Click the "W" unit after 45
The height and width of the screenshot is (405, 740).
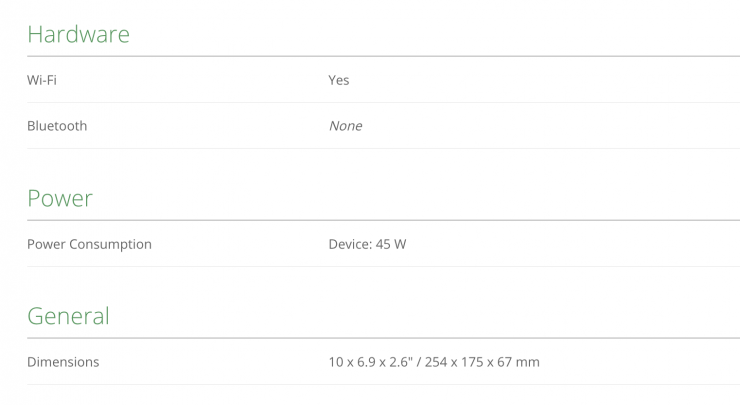click(x=400, y=244)
